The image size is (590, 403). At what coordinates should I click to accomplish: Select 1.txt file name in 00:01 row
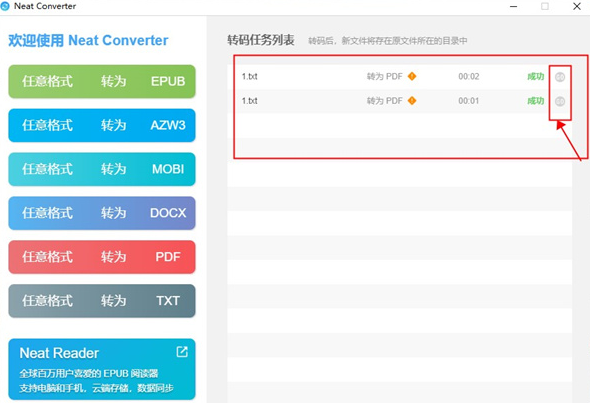249,101
